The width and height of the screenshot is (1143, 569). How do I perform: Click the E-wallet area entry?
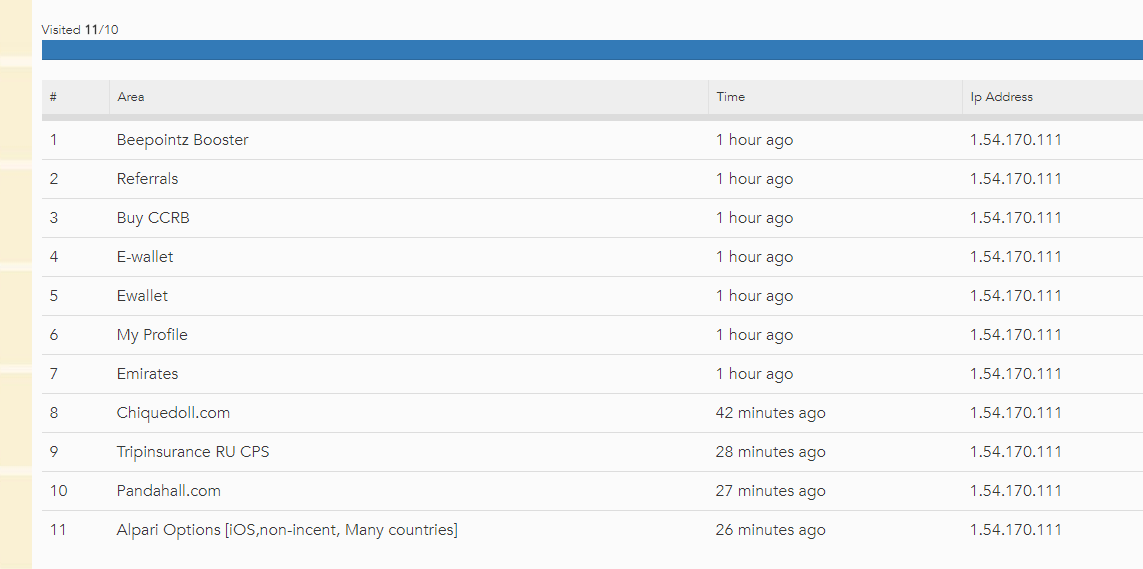[145, 257]
